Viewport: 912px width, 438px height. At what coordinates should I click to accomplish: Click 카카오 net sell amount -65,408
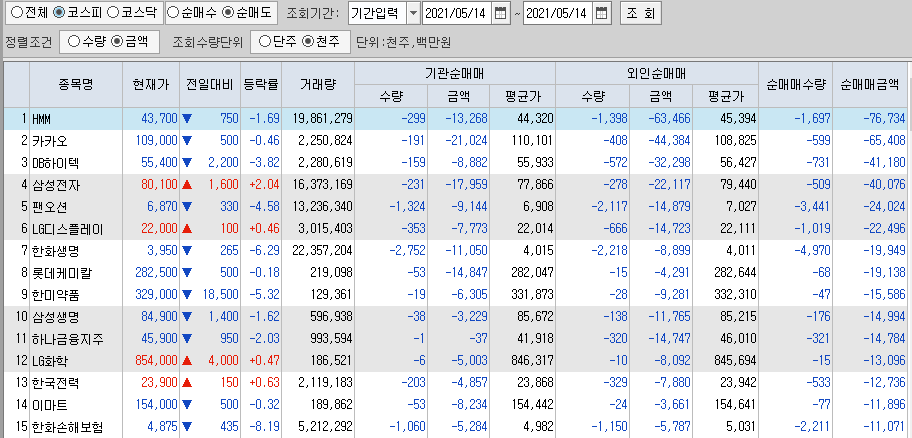click(883, 141)
